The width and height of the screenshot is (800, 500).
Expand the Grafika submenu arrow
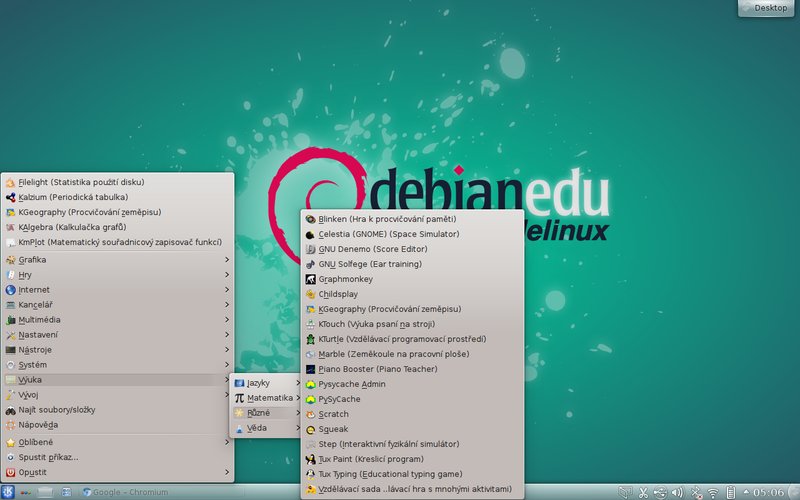227,260
